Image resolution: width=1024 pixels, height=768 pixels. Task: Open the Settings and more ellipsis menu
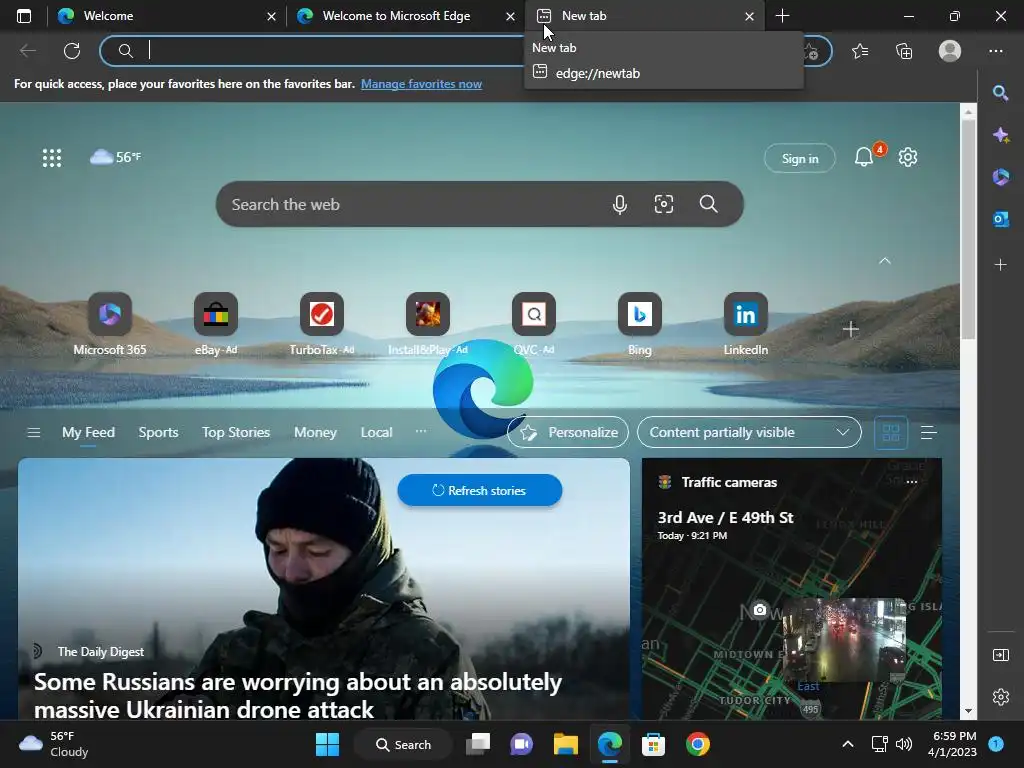995,51
